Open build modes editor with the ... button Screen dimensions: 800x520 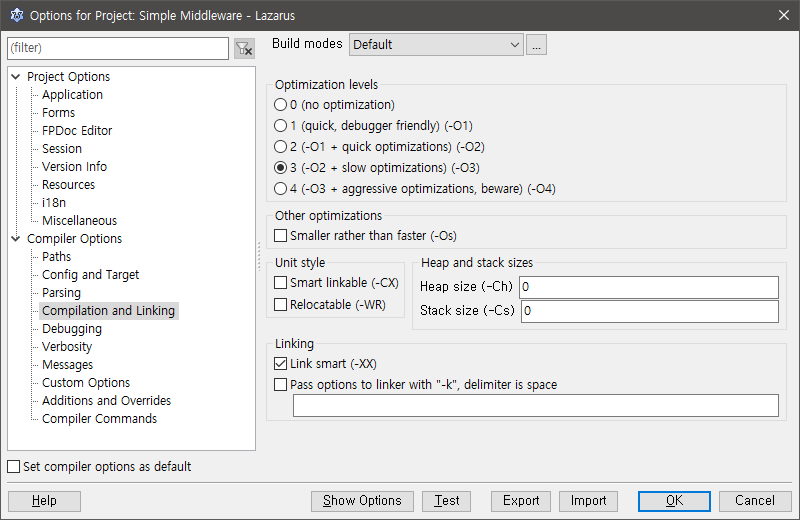[537, 44]
